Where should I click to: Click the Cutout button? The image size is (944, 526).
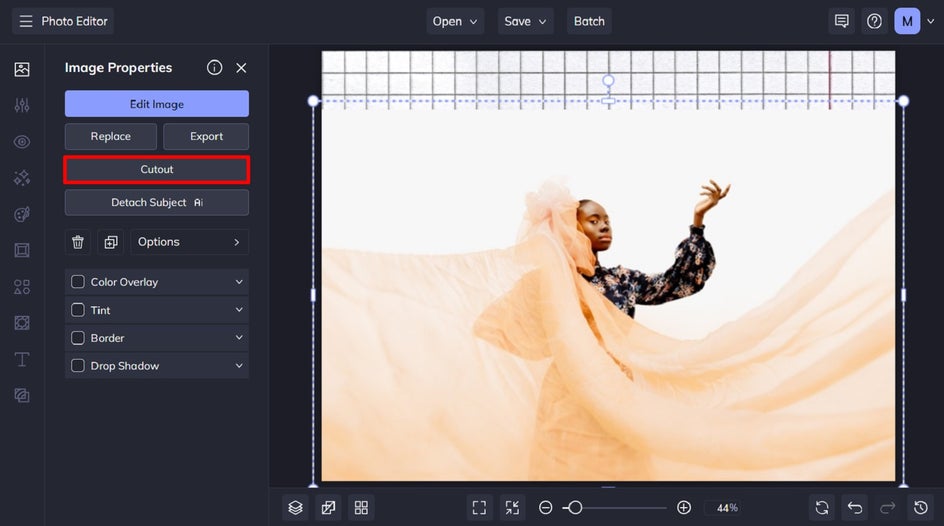157,170
